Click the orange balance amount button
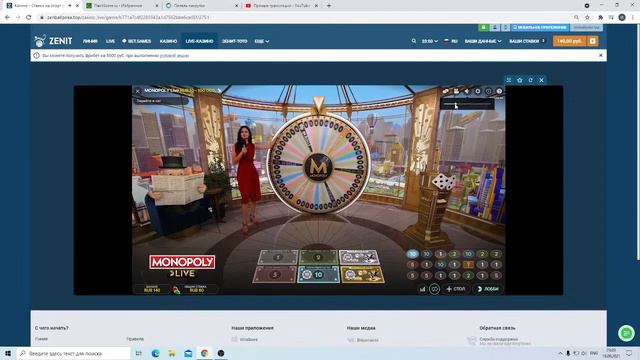This screenshot has width=640, height=360. (x=569, y=41)
